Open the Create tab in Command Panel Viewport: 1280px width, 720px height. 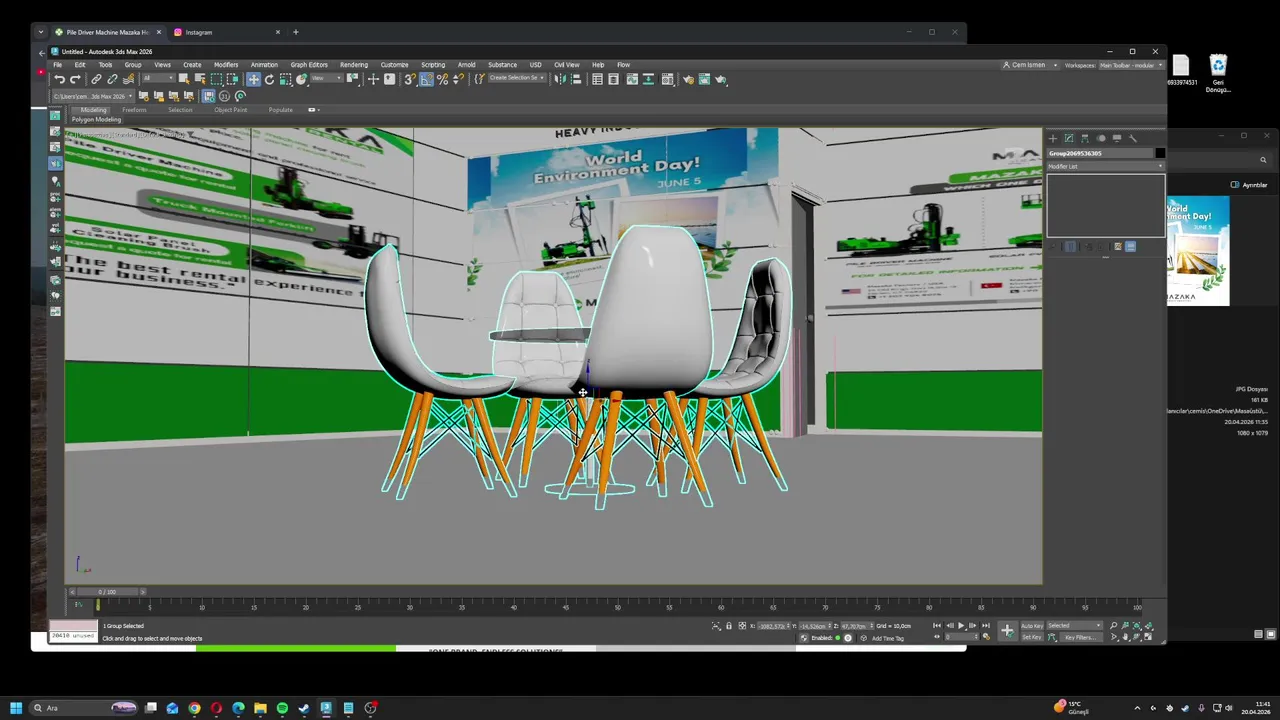pyautogui.click(x=1052, y=138)
